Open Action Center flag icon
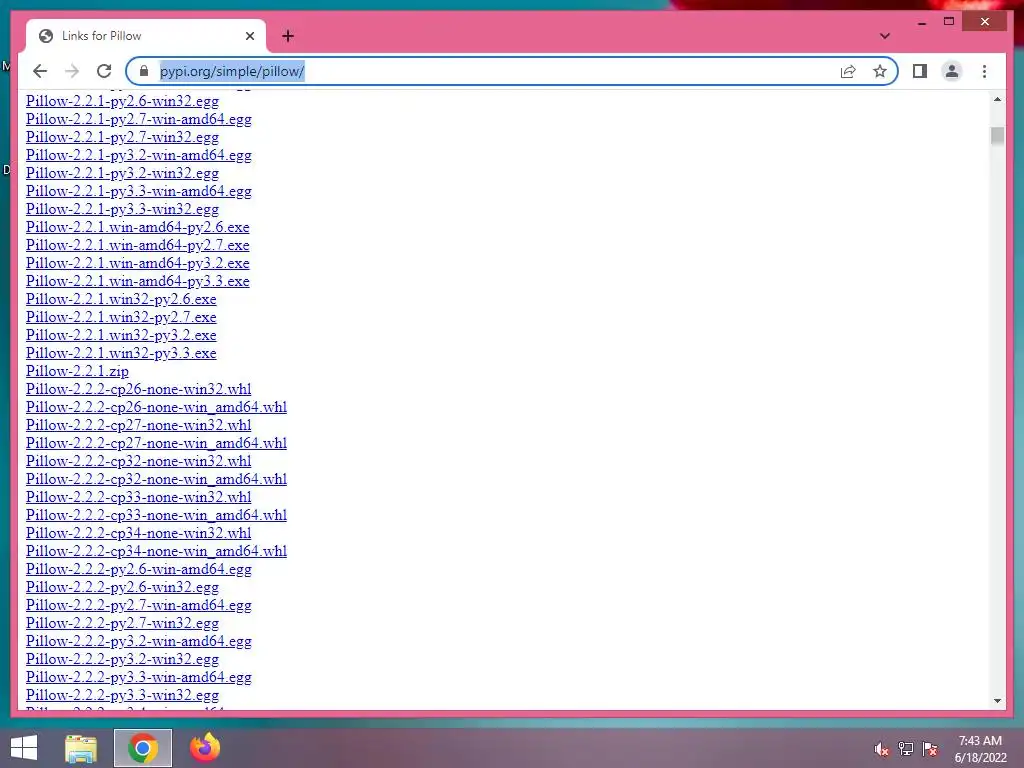Viewport: 1024px width, 768px height. 929,748
